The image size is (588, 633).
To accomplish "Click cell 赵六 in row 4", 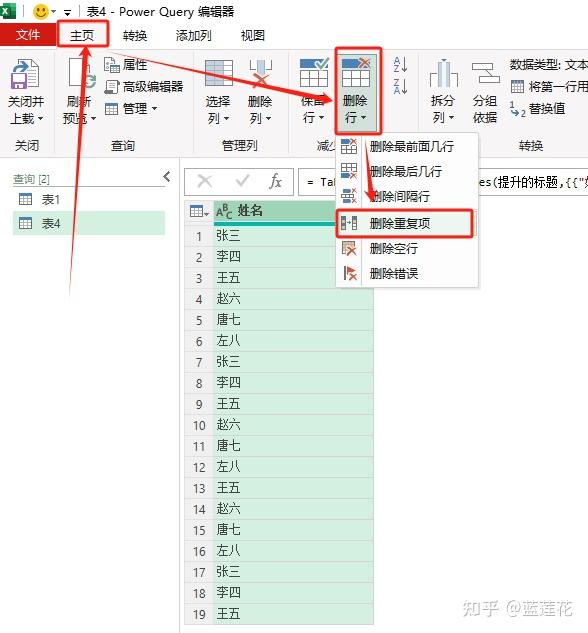I will pyautogui.click(x=293, y=299).
